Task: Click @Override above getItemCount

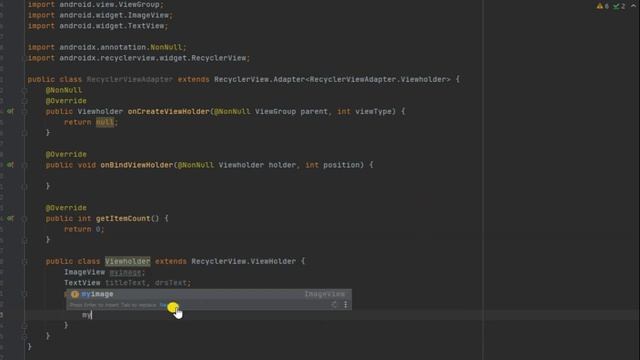Action: (66, 208)
